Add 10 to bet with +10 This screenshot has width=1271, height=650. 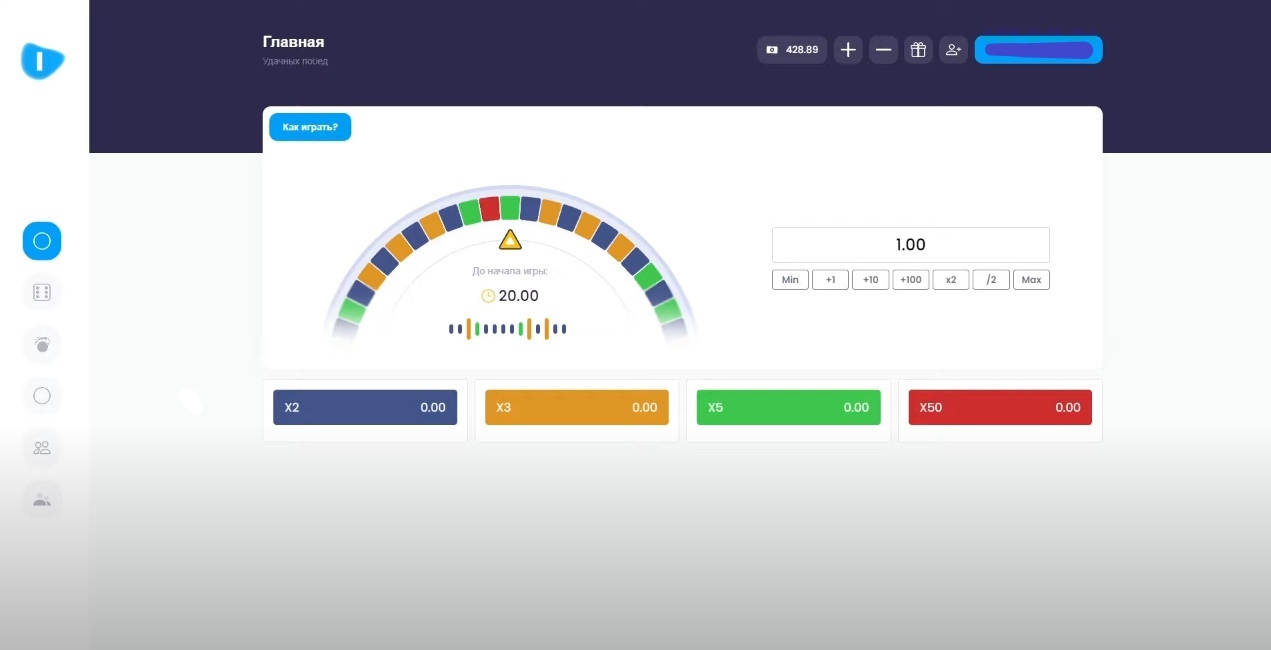pos(870,280)
